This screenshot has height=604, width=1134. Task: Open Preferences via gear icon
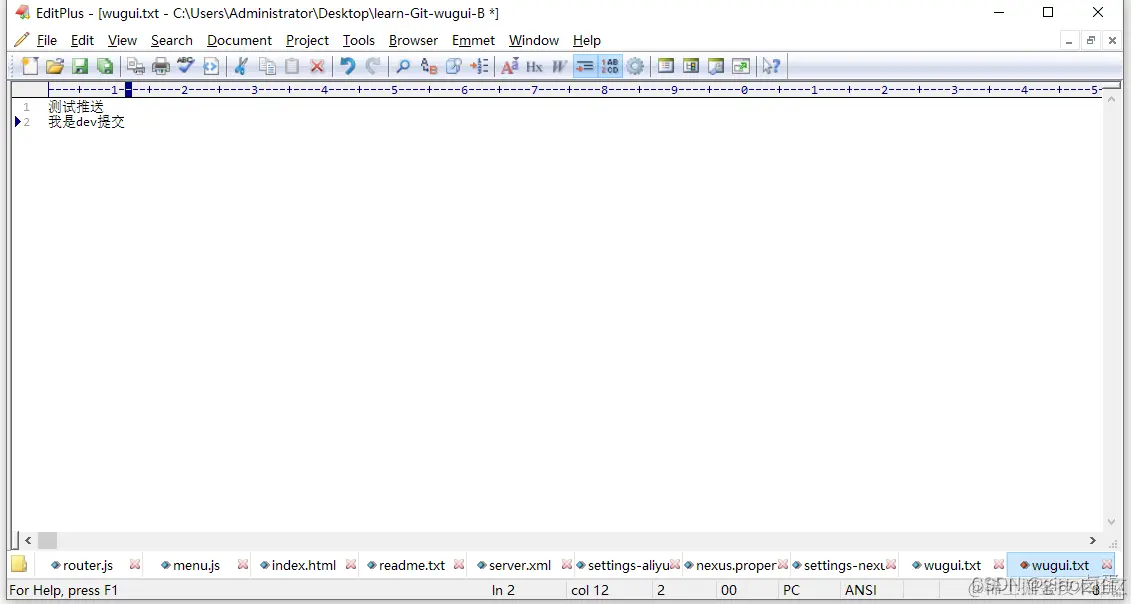click(635, 67)
